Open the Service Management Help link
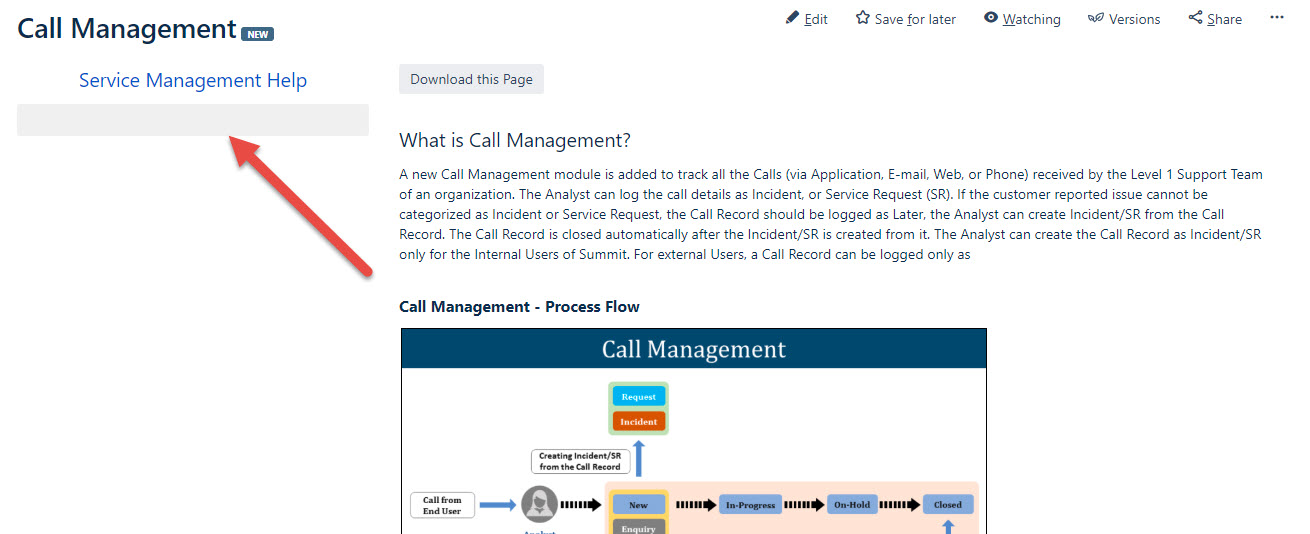1310x534 pixels. pos(193,80)
